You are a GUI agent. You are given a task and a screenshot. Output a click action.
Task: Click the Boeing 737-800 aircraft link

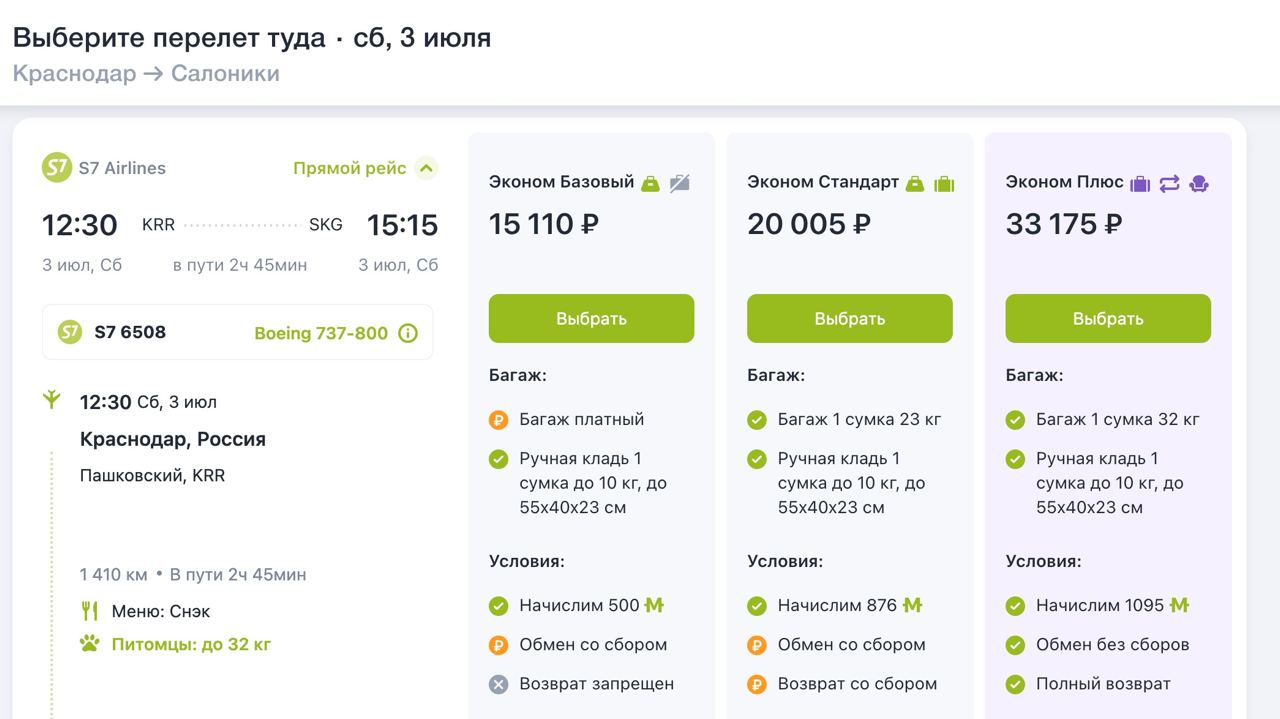click(x=321, y=333)
